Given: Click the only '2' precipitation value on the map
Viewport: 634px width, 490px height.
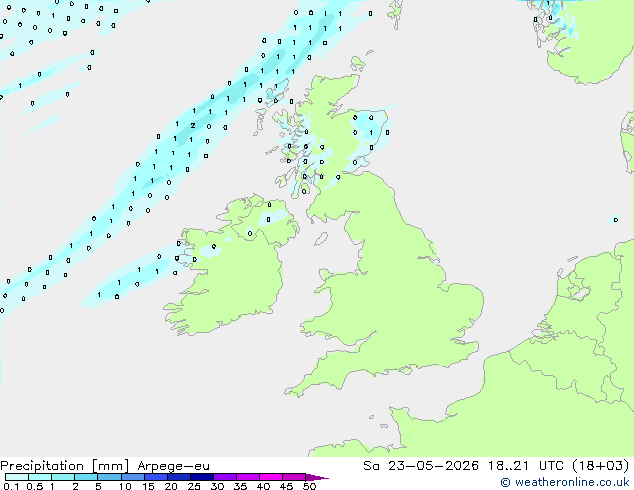Looking at the screenshot, I should pos(193,126).
